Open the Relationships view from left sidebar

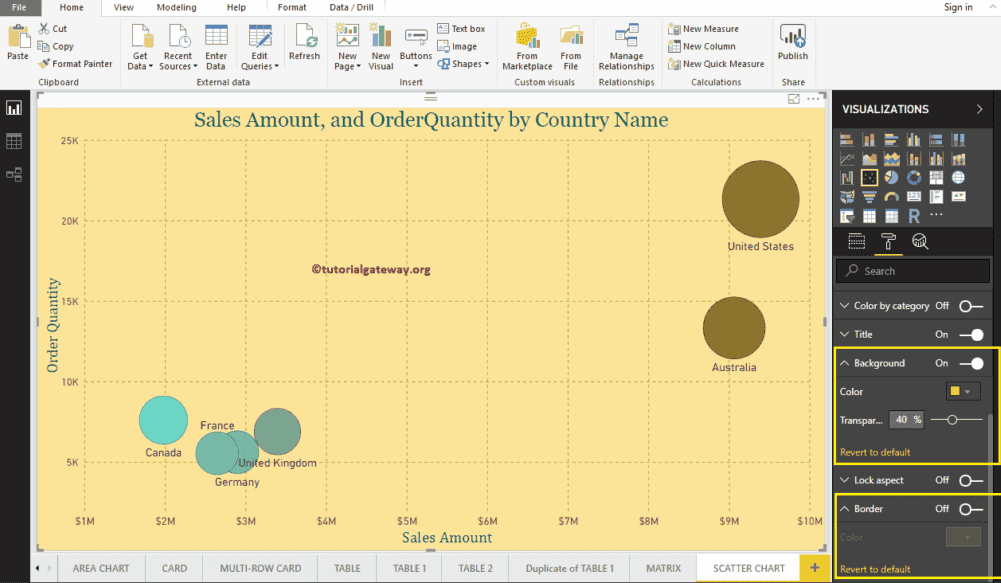14,173
